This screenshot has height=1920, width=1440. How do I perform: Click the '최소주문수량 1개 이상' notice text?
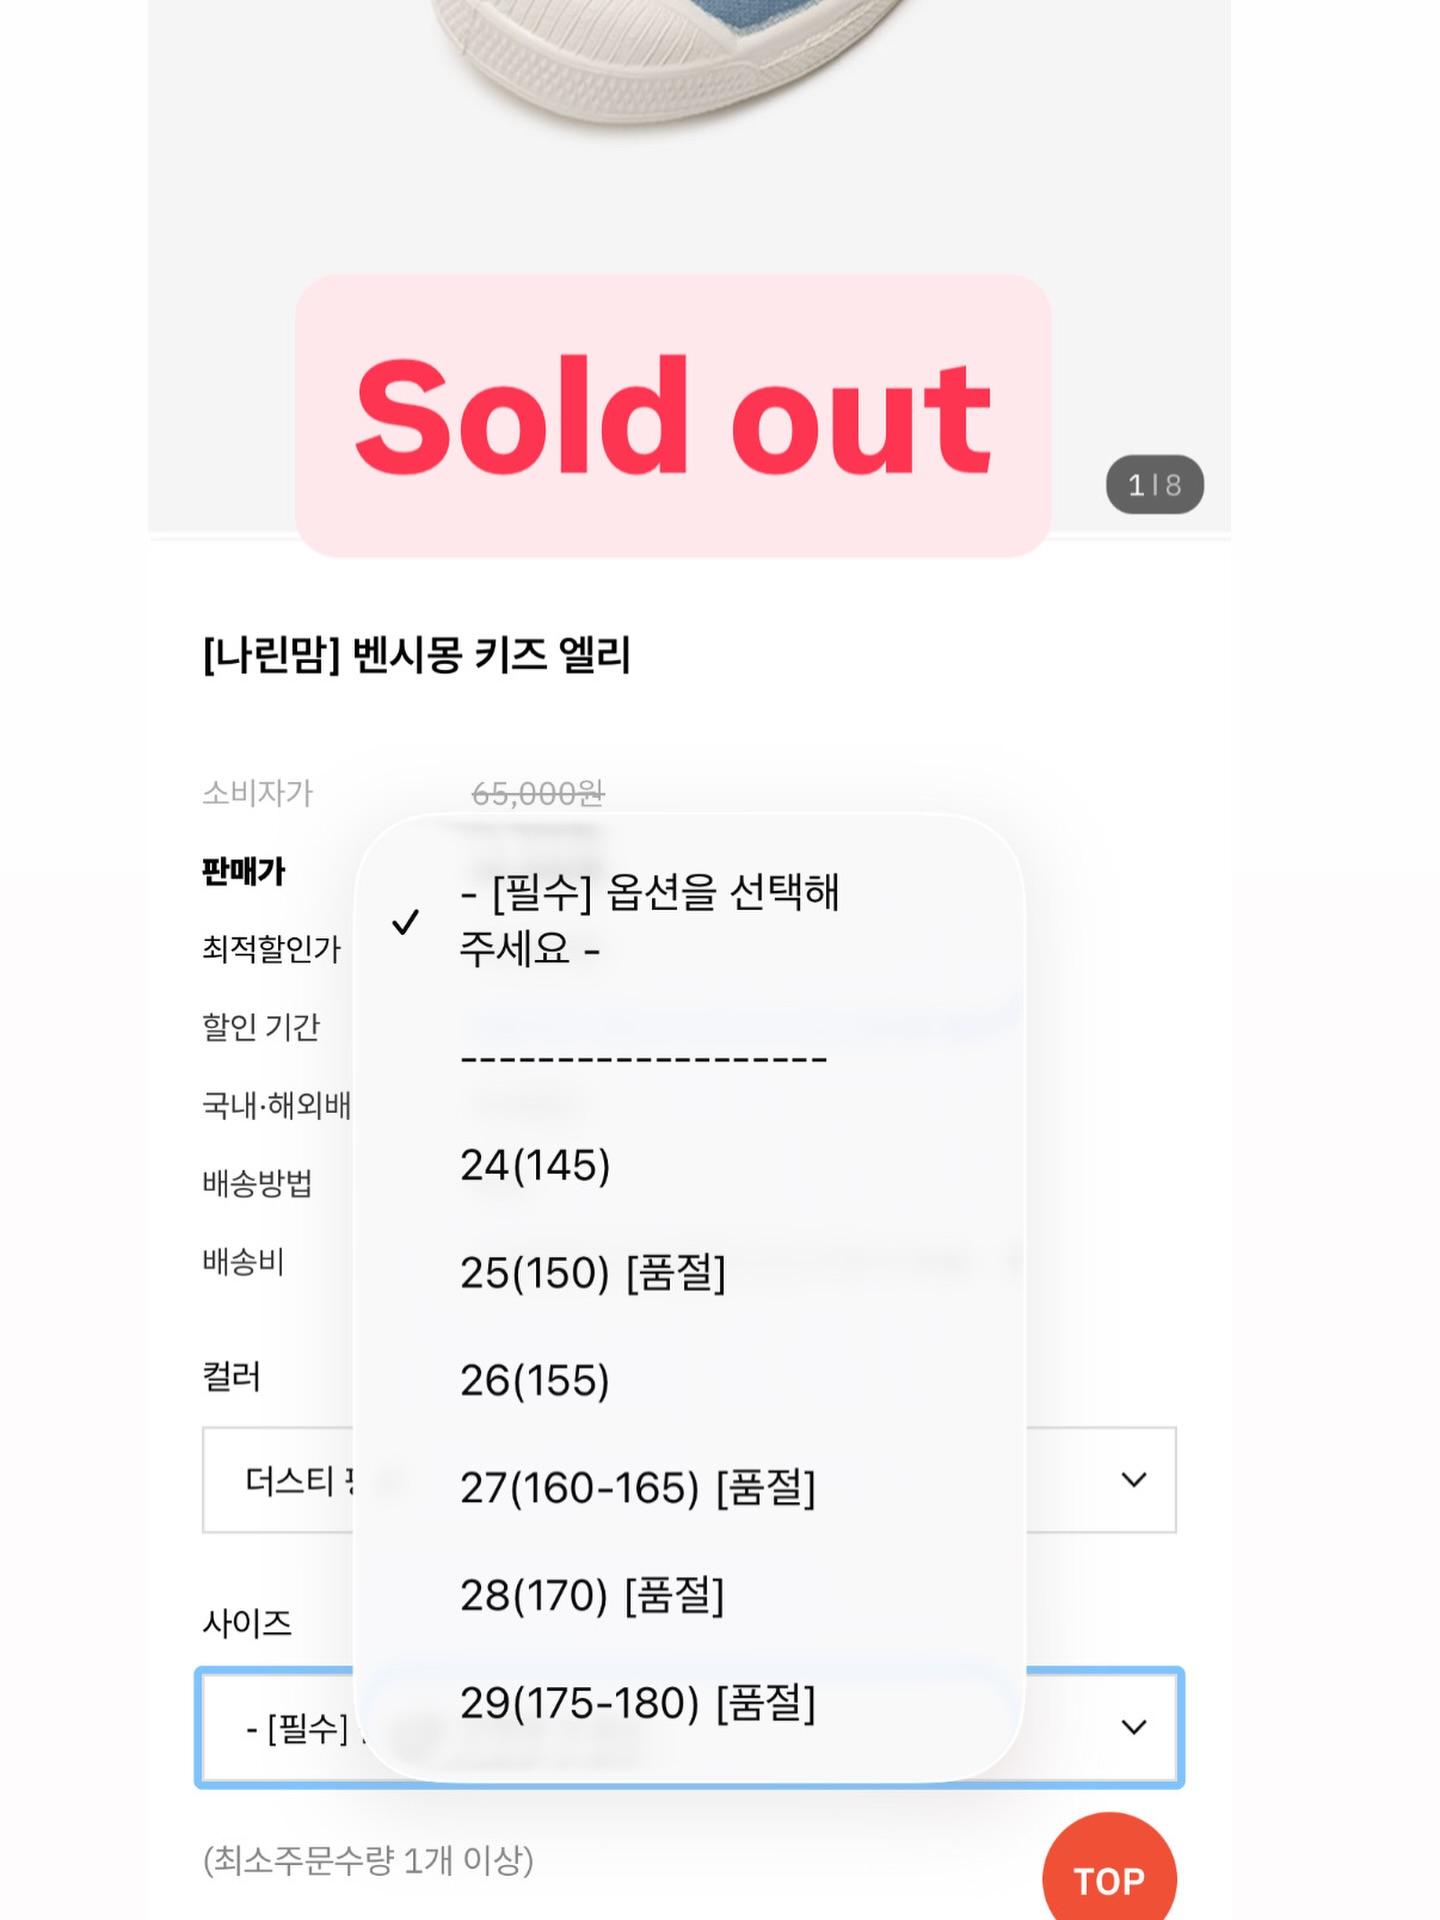tap(368, 1861)
